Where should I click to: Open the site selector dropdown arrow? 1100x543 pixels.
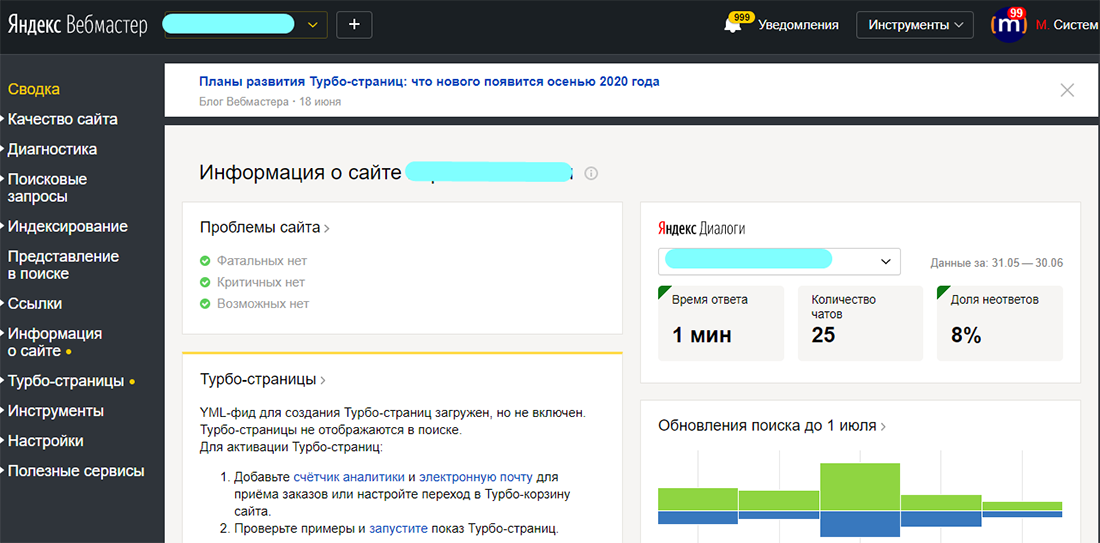pos(313,25)
